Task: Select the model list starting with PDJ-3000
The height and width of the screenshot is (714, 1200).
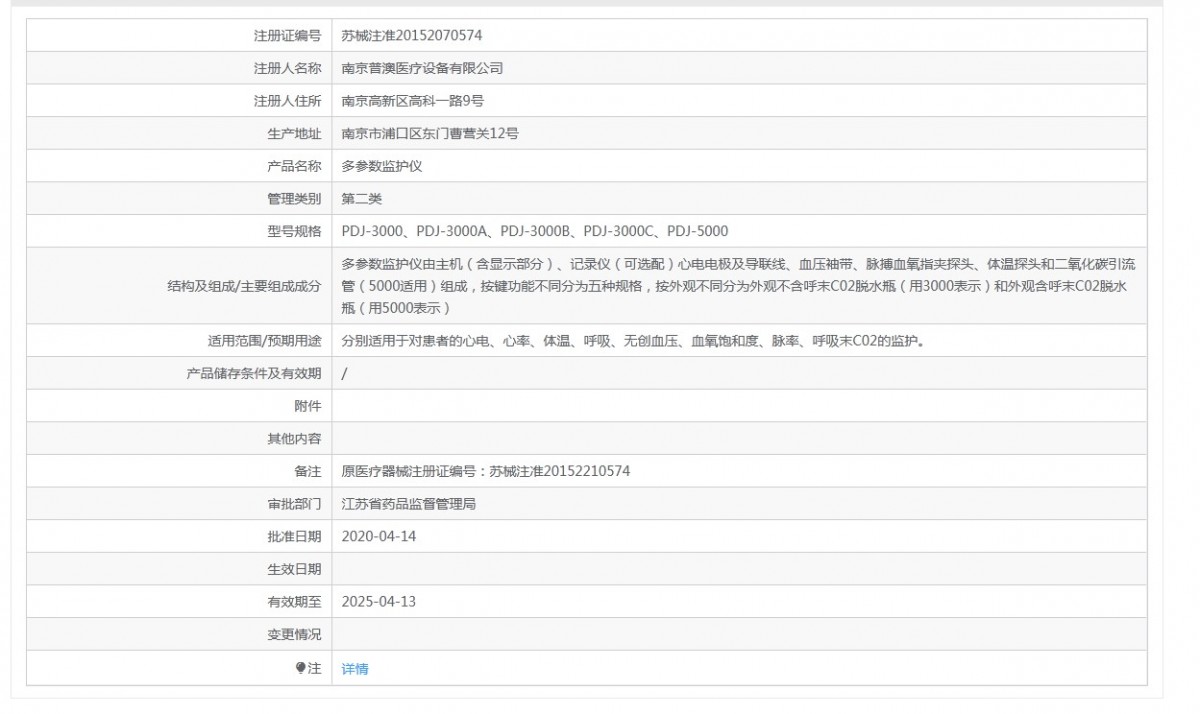Action: [x=535, y=231]
